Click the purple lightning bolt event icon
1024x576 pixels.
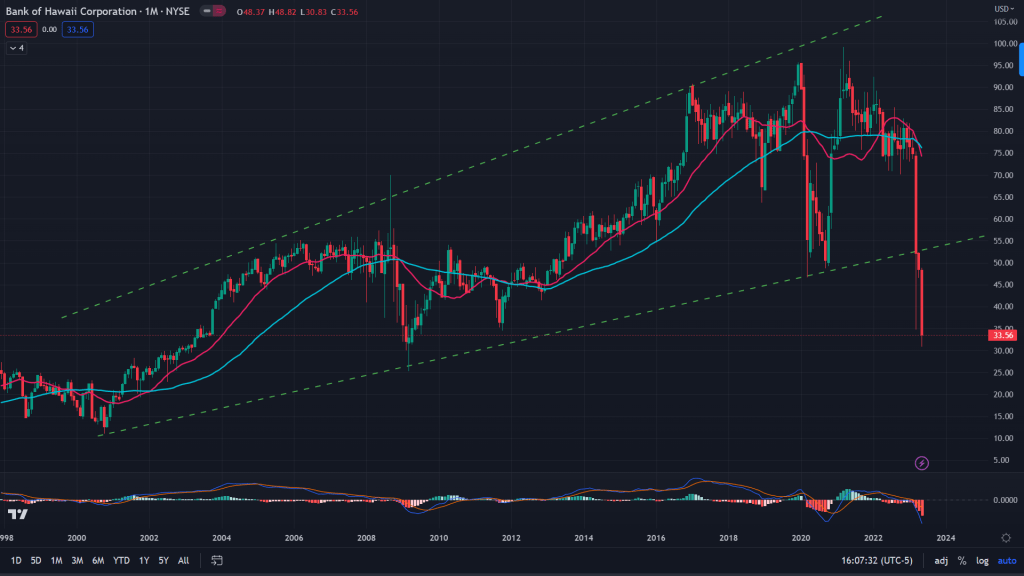tap(922, 463)
